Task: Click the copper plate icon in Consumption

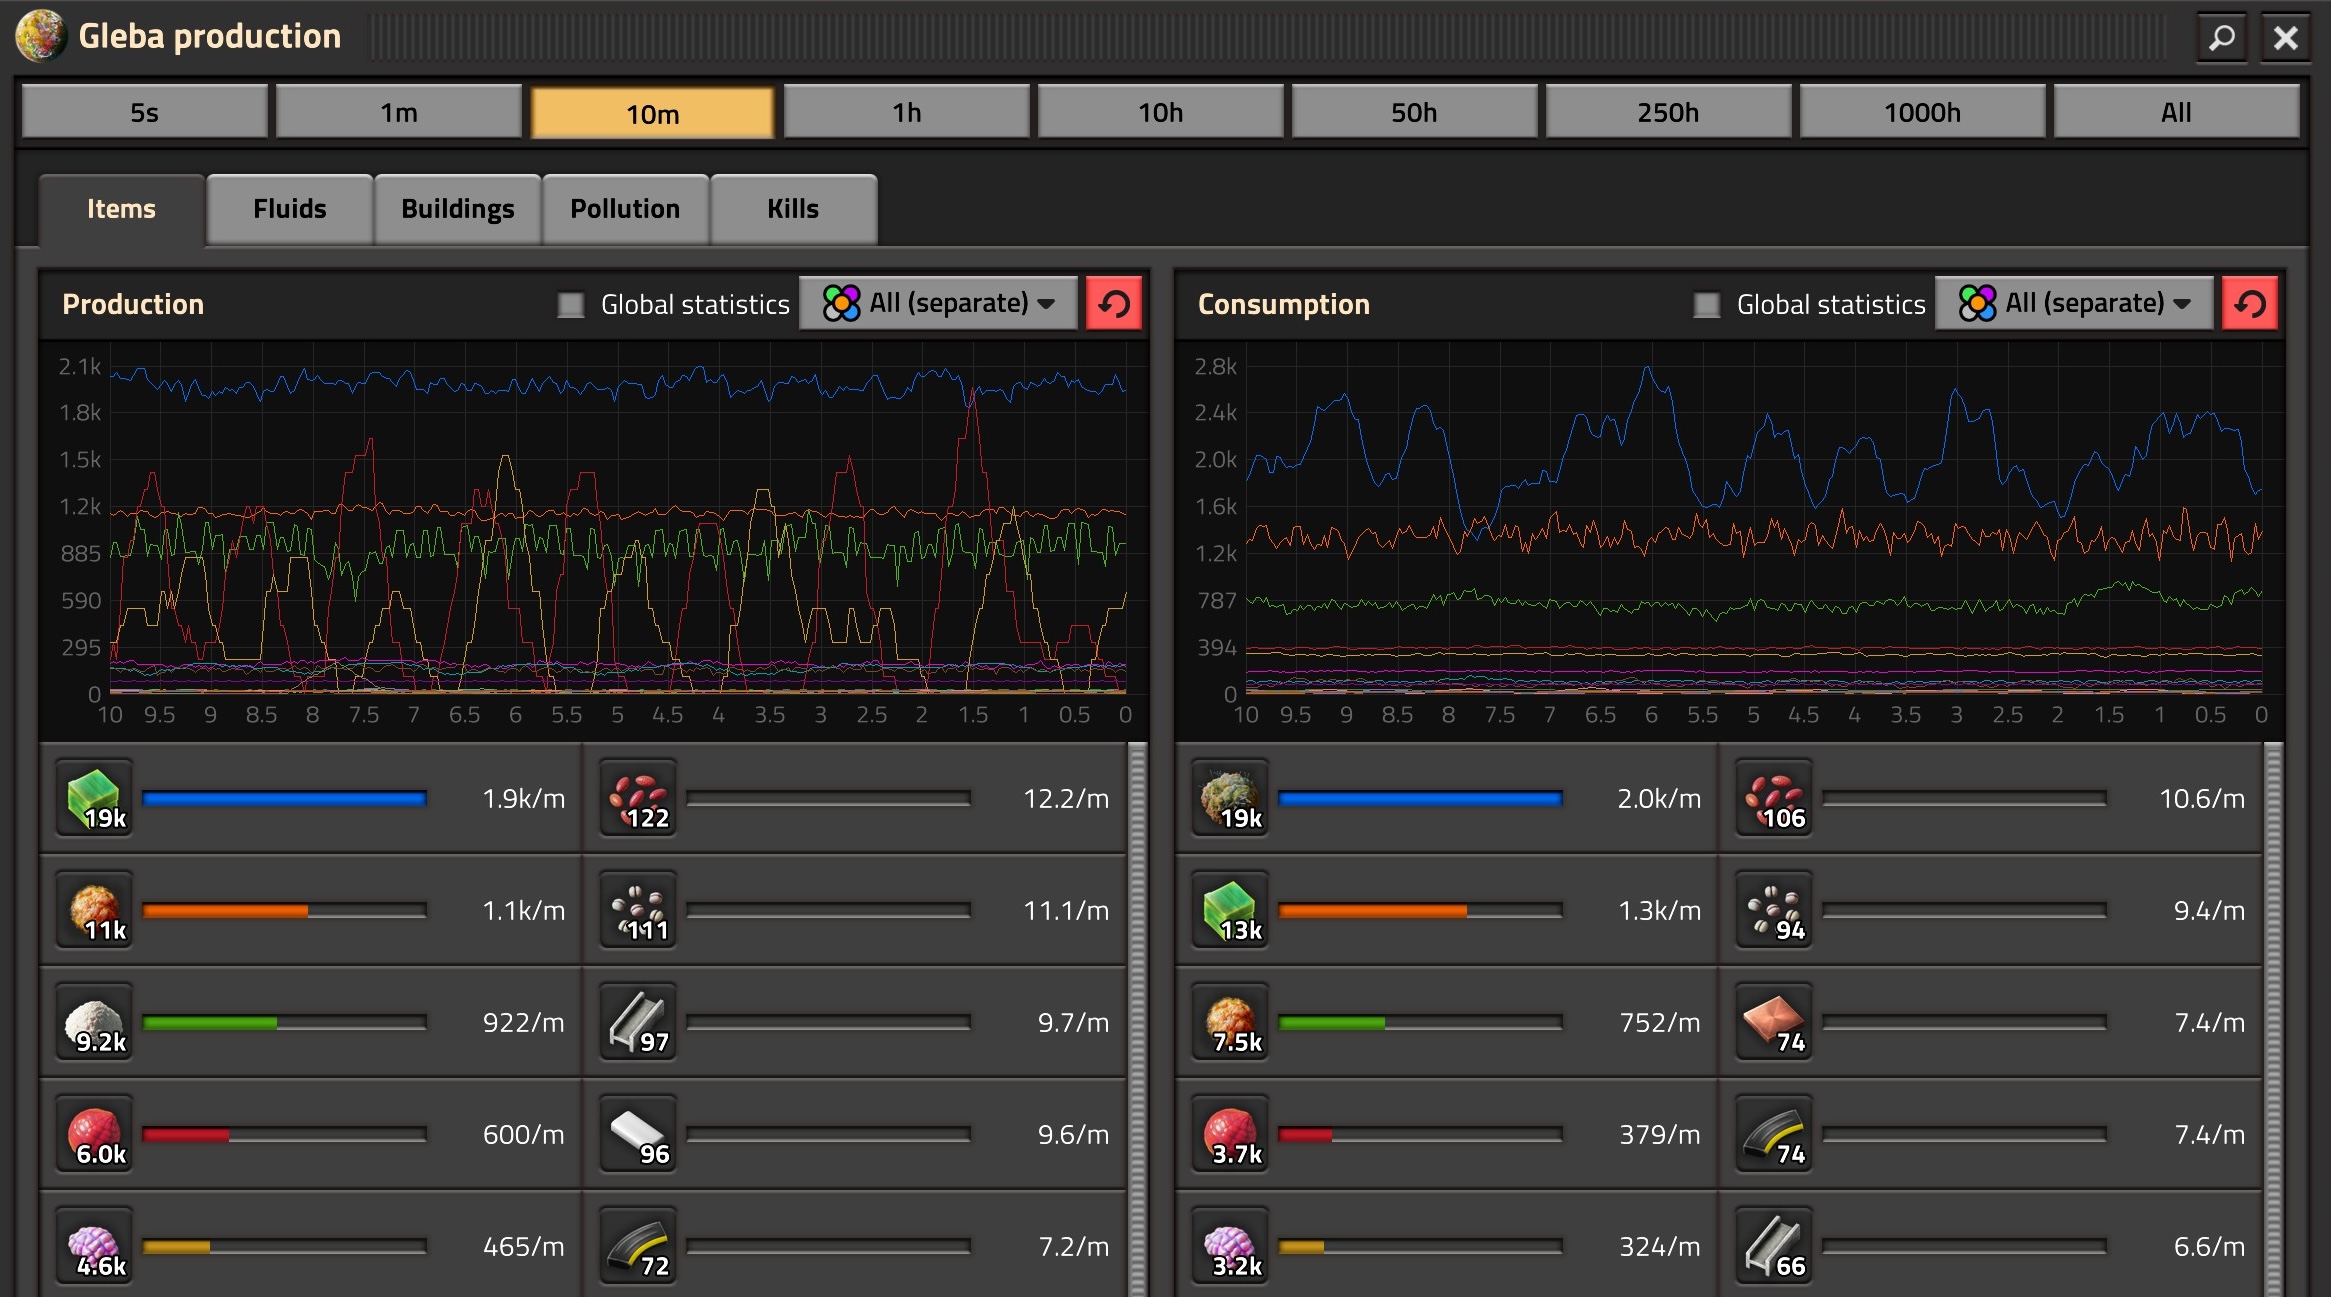Action: 1774,1022
